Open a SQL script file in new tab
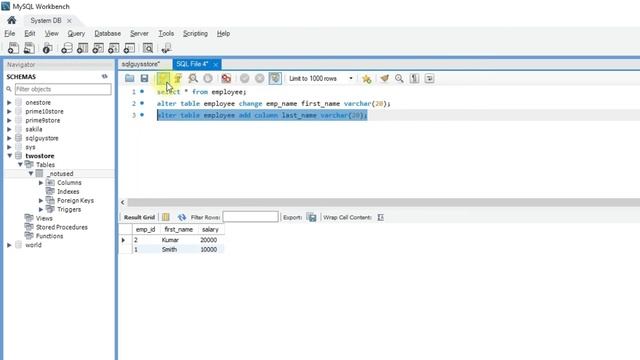Viewport: 640px width, 360px height. pos(29,48)
